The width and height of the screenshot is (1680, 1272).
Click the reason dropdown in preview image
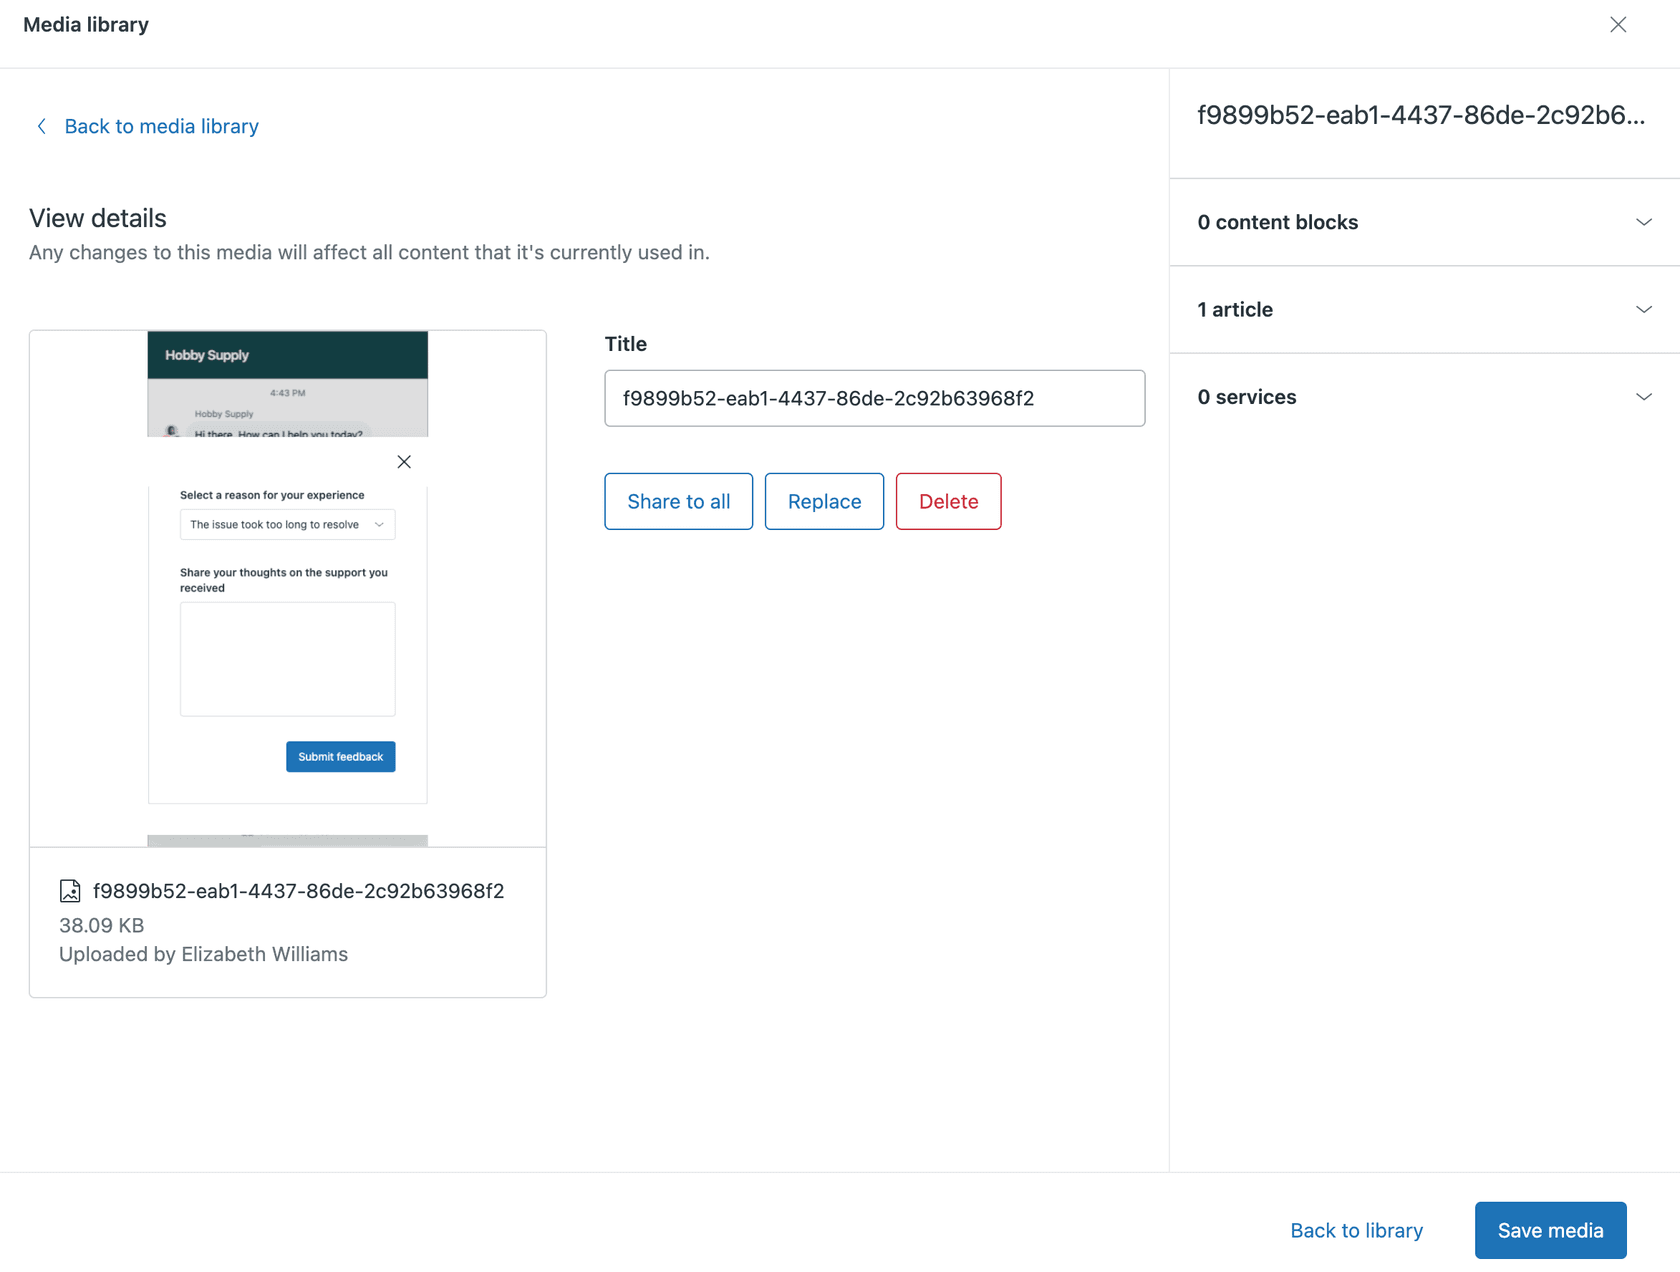click(287, 525)
